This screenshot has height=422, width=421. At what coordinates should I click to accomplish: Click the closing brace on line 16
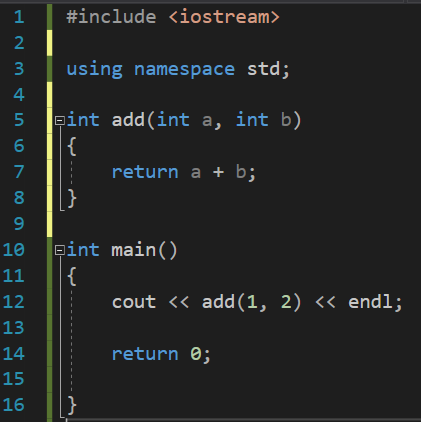(x=72, y=406)
